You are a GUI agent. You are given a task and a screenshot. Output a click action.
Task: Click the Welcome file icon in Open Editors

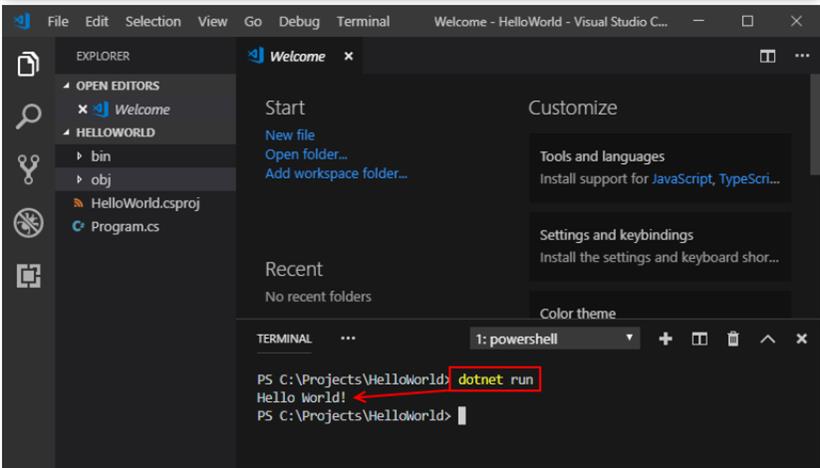(x=100, y=109)
